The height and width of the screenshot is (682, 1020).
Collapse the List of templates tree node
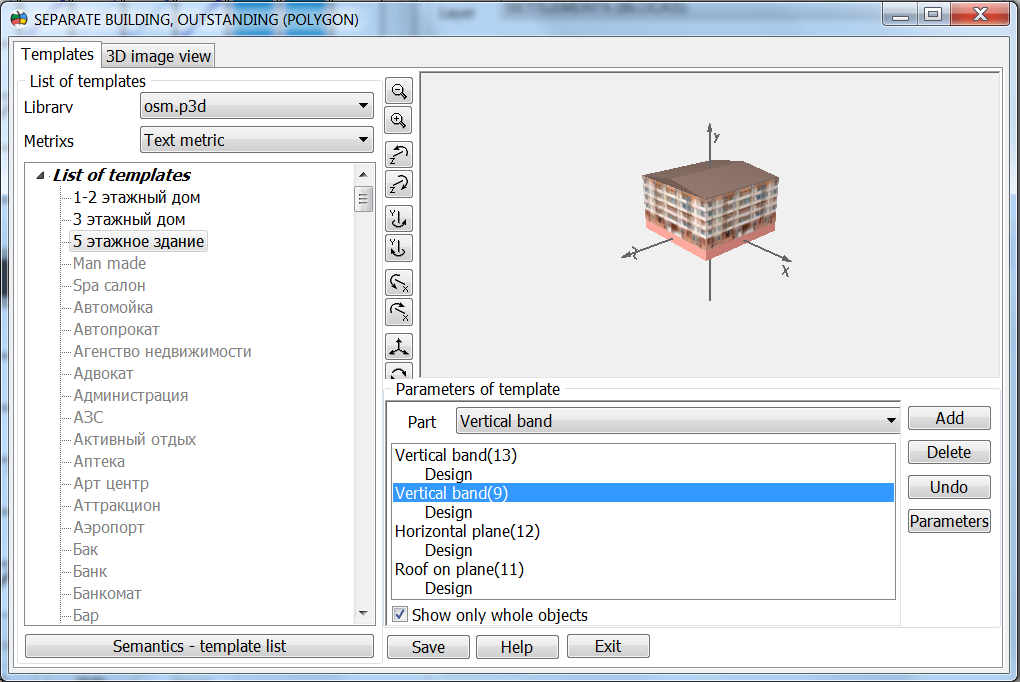(40, 176)
